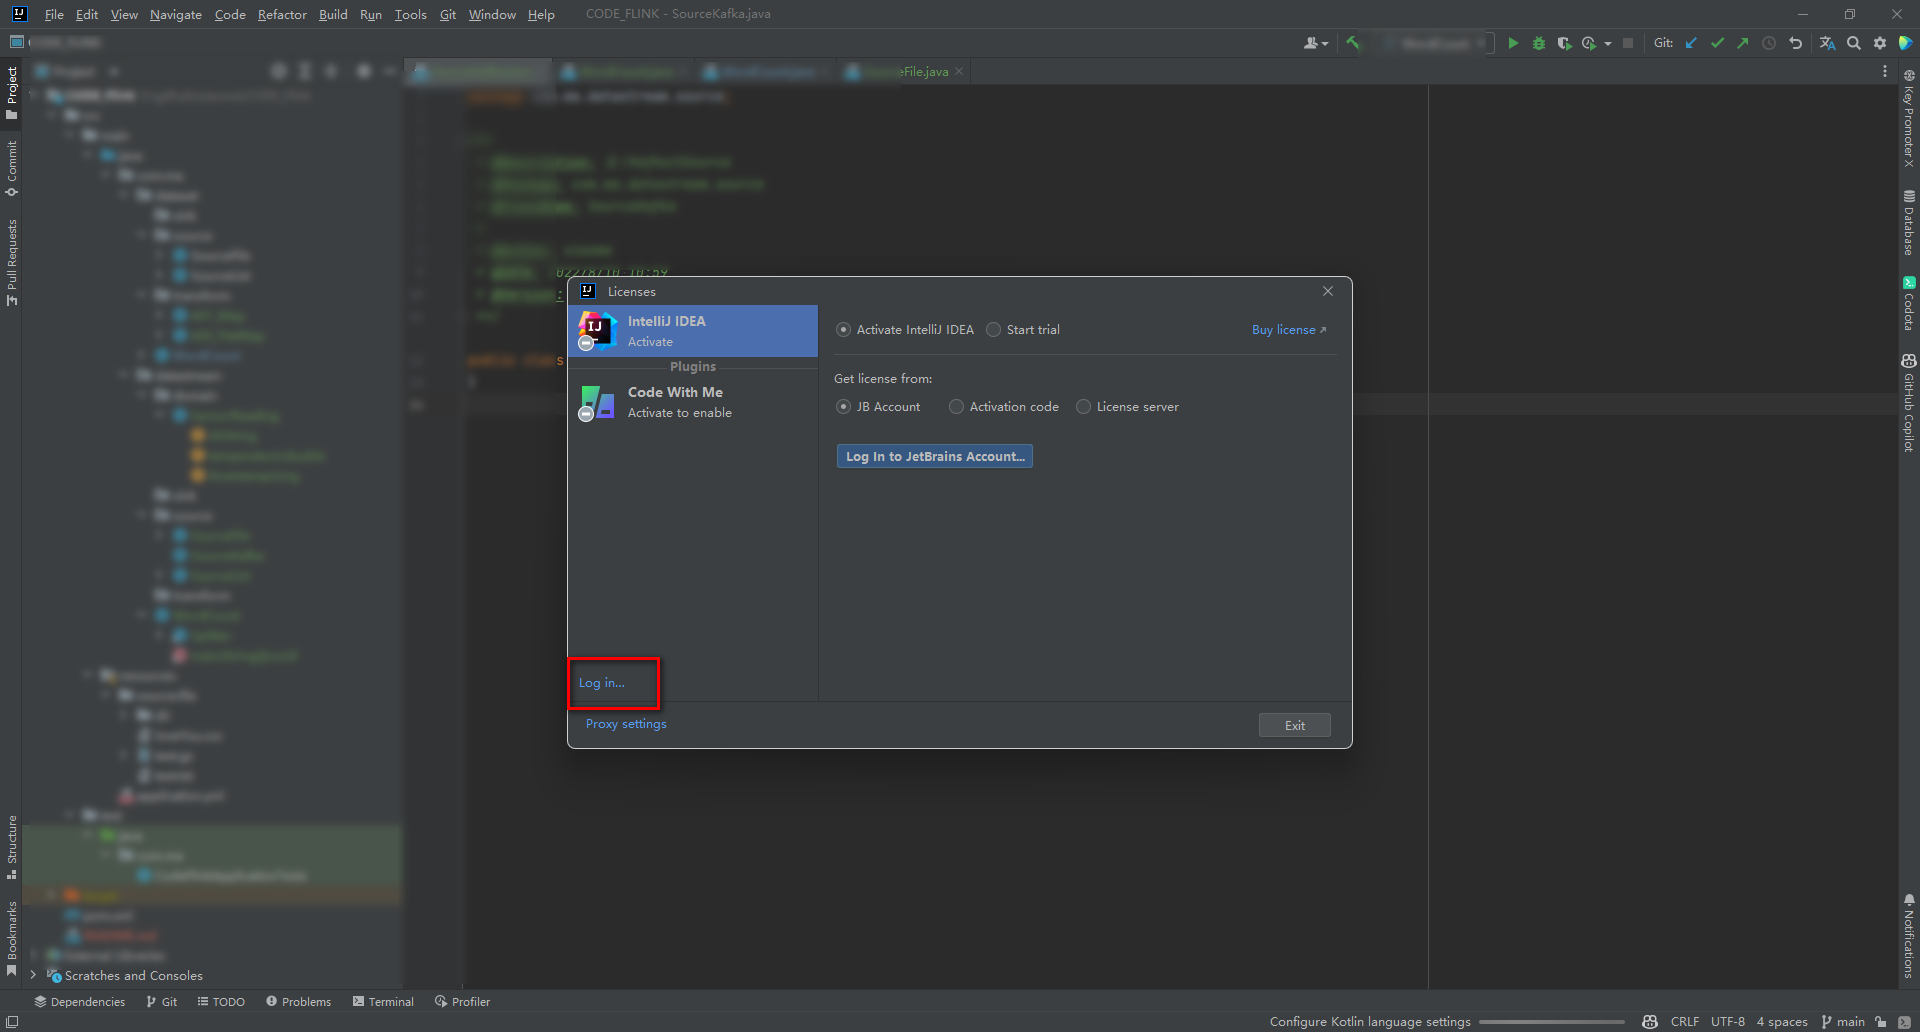Click the Kotlin settings progress bar
Image resolution: width=1920 pixels, height=1032 pixels.
click(1552, 1022)
